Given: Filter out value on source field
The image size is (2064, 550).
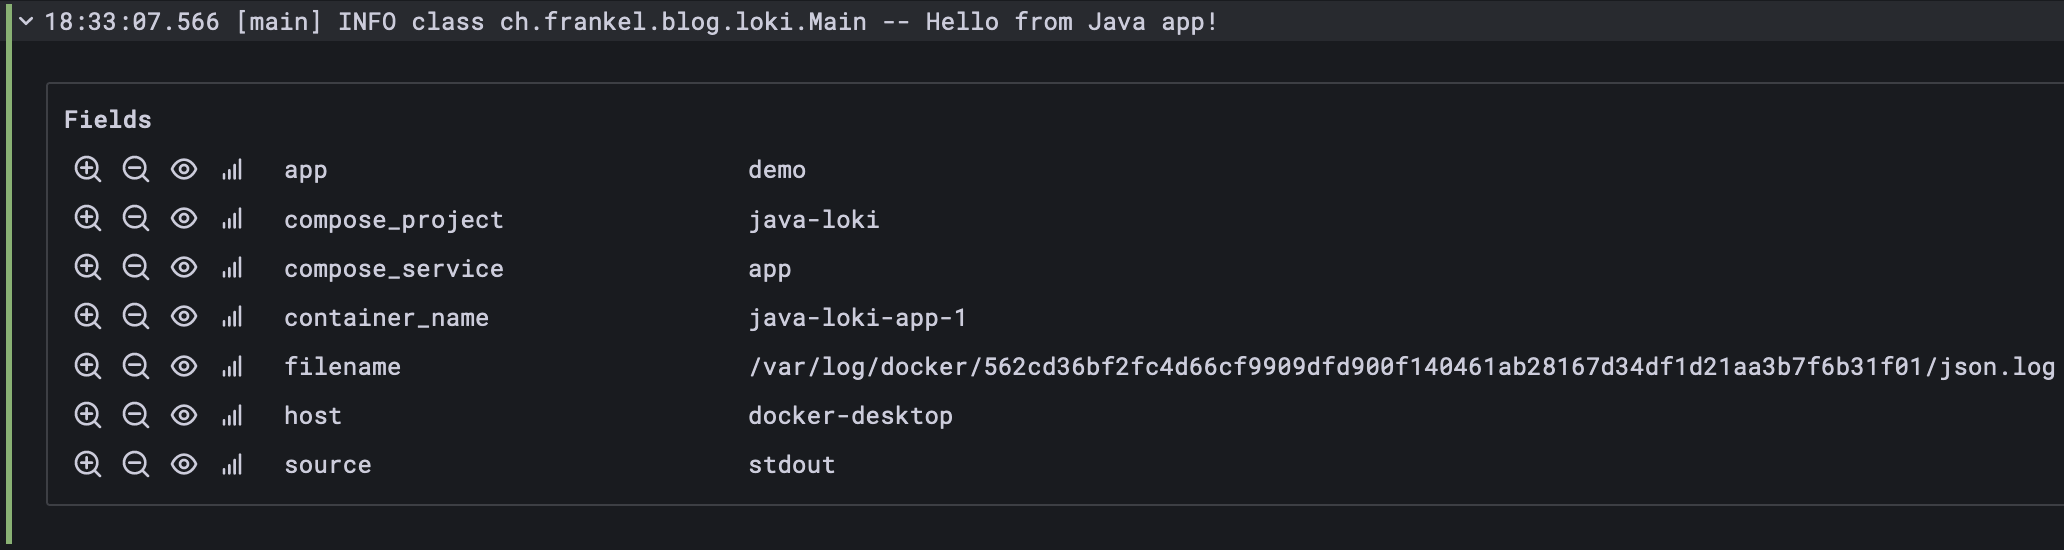Looking at the screenshot, I should point(135,464).
